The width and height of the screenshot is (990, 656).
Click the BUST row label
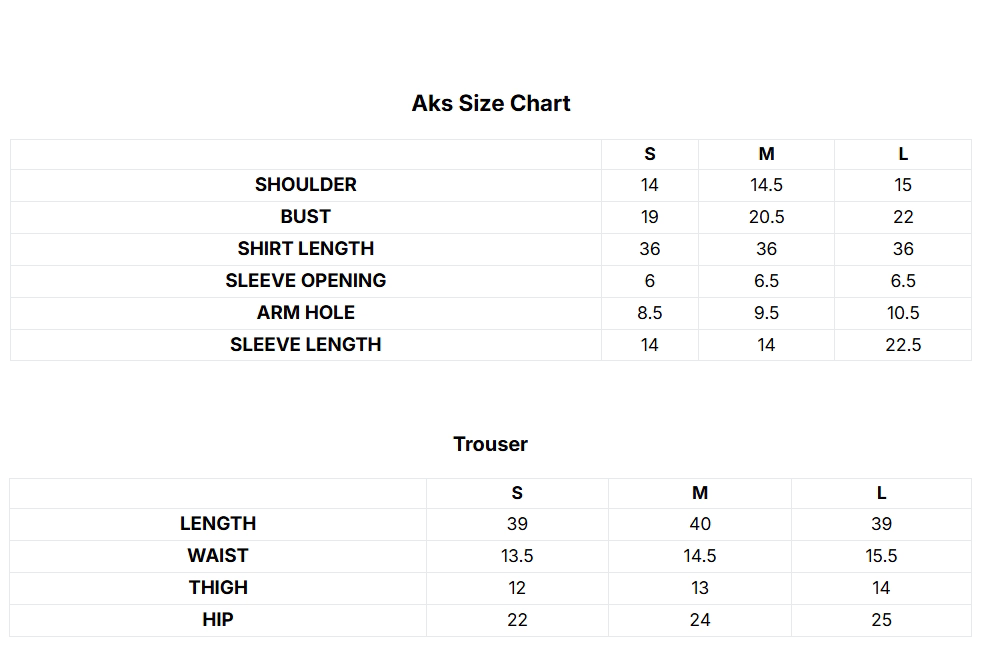(306, 217)
